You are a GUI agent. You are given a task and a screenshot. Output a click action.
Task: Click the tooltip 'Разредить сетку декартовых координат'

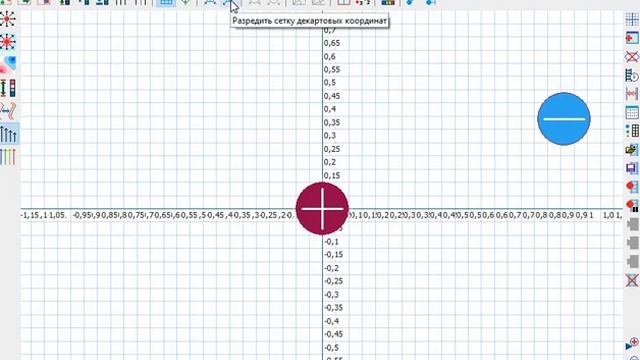310,21
